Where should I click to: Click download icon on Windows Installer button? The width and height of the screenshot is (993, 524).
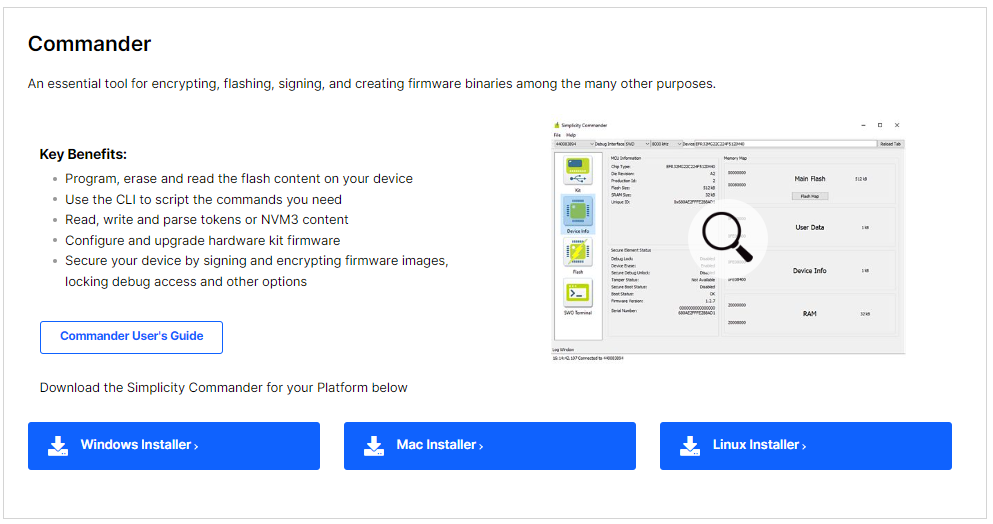click(x=58, y=446)
